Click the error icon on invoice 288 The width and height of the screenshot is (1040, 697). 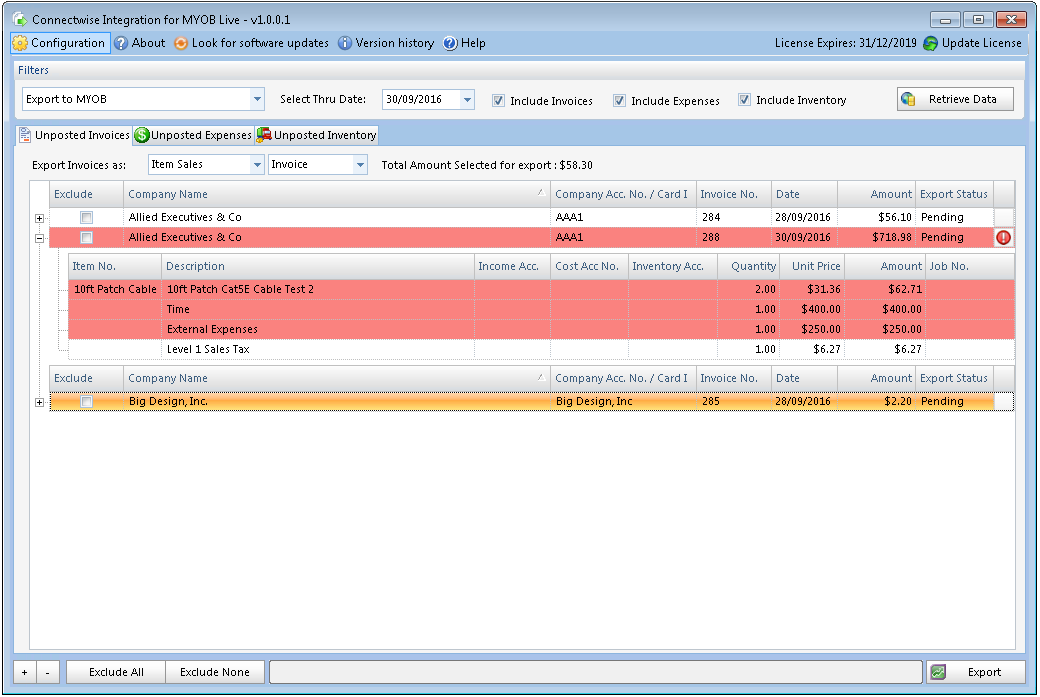click(1005, 237)
